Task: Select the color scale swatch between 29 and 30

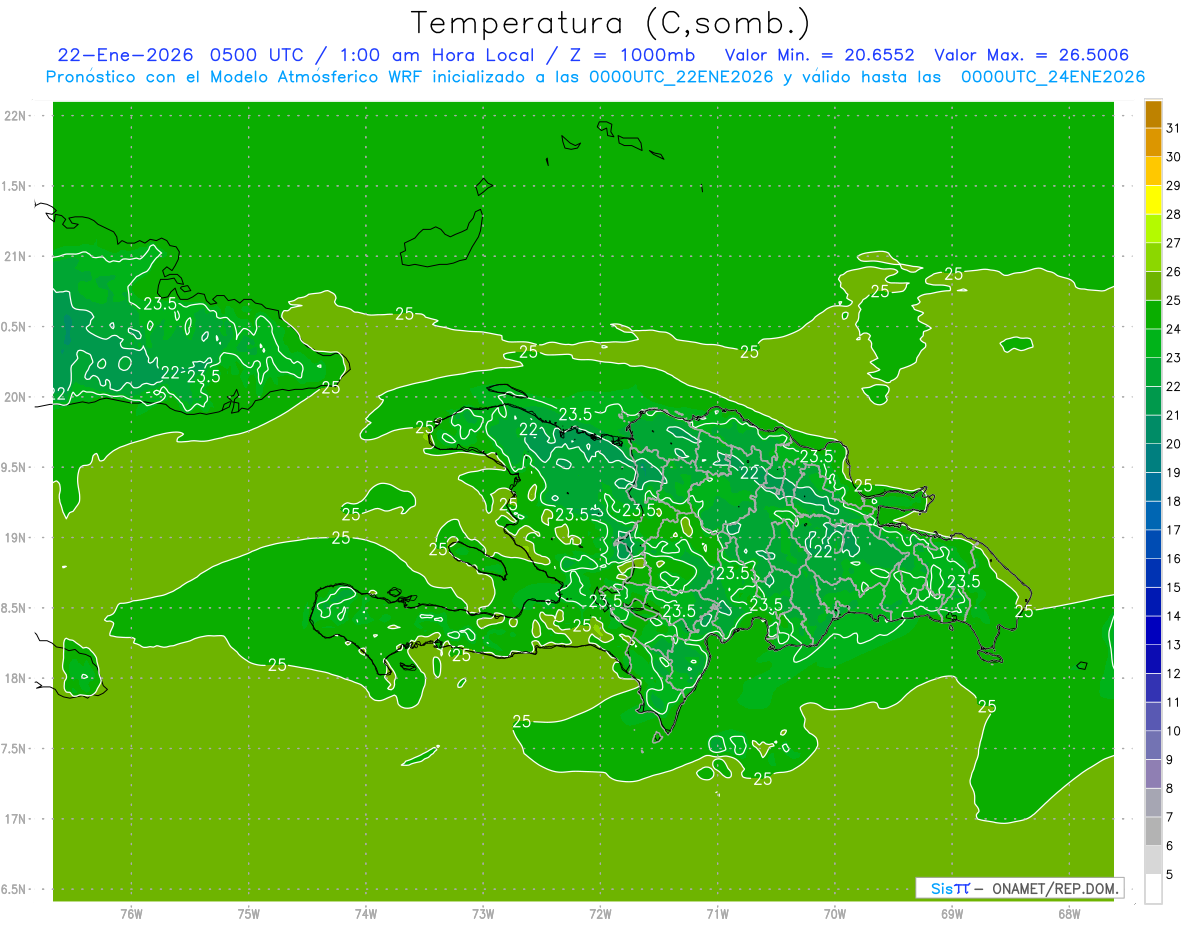Action: 1153,171
